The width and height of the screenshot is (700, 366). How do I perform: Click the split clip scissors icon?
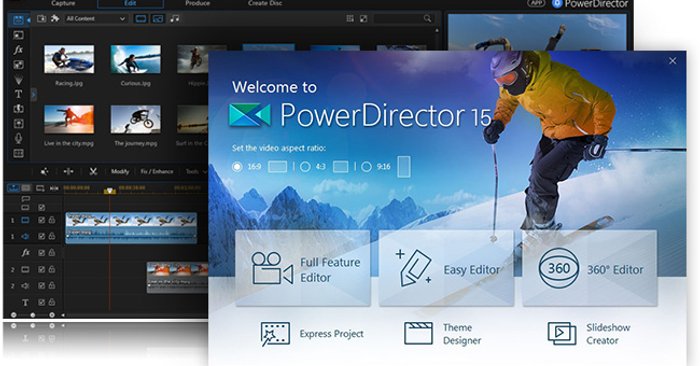[x=93, y=171]
